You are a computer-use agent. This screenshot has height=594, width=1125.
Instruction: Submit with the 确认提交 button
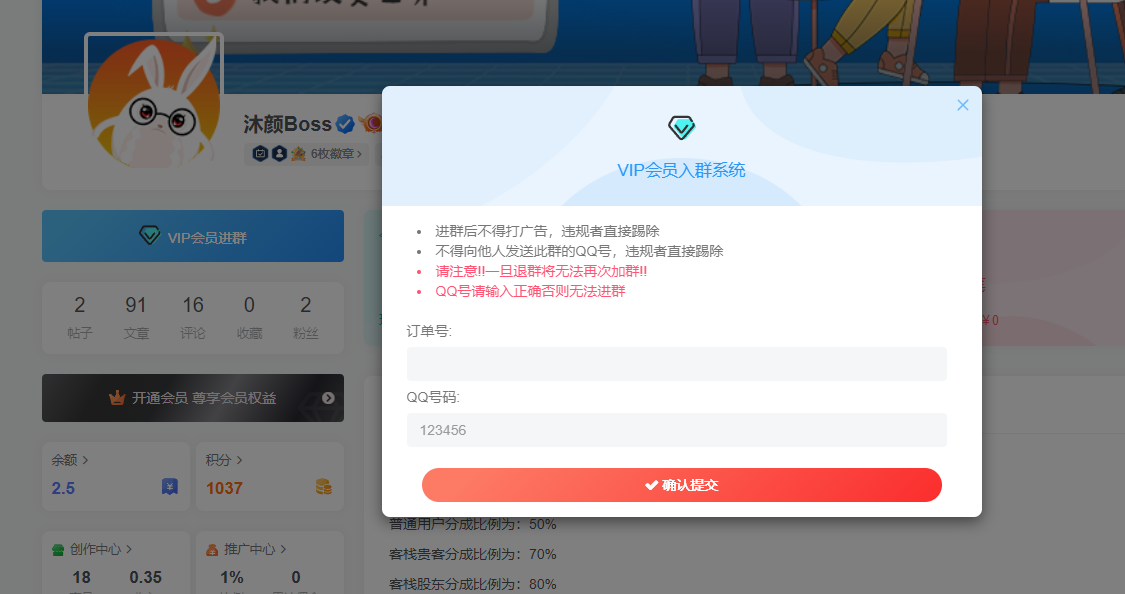682,485
